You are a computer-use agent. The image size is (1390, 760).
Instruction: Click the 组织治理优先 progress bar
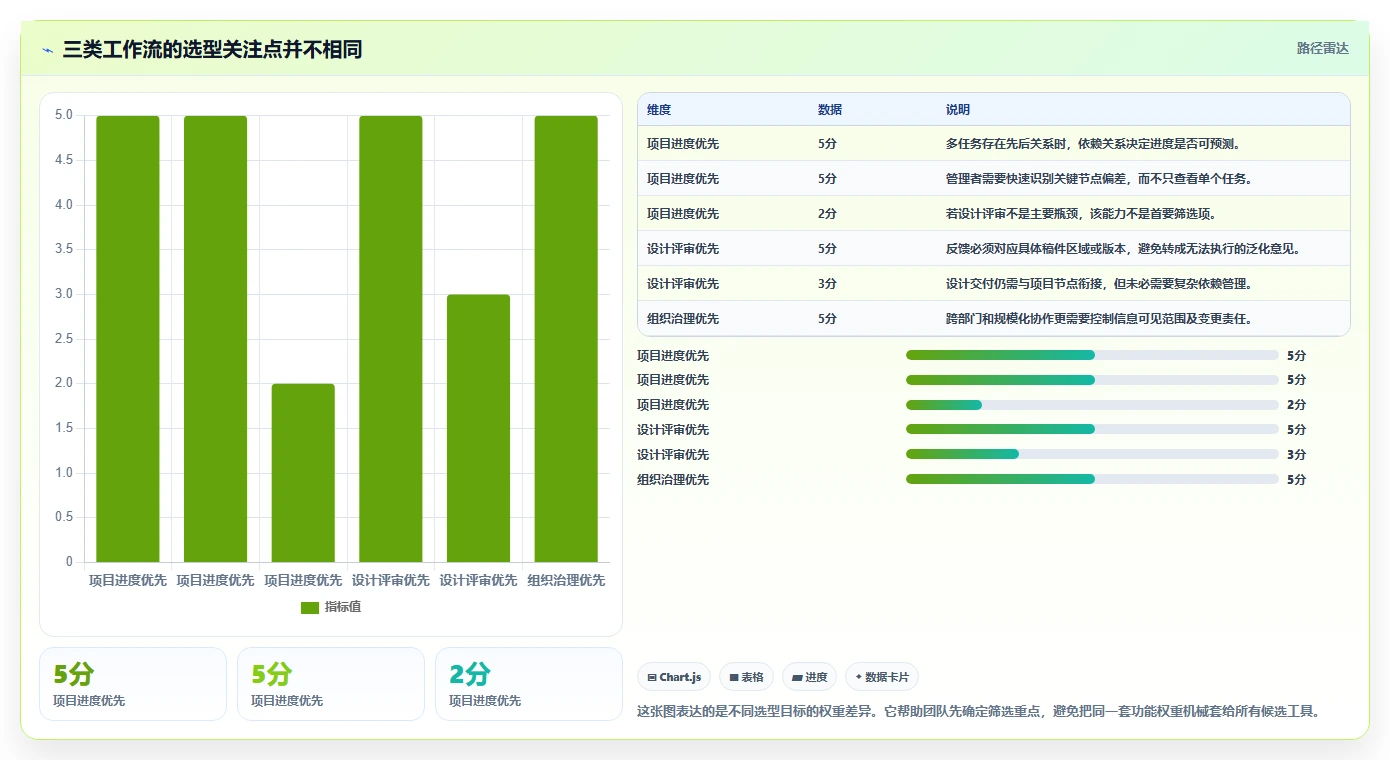click(1092, 479)
